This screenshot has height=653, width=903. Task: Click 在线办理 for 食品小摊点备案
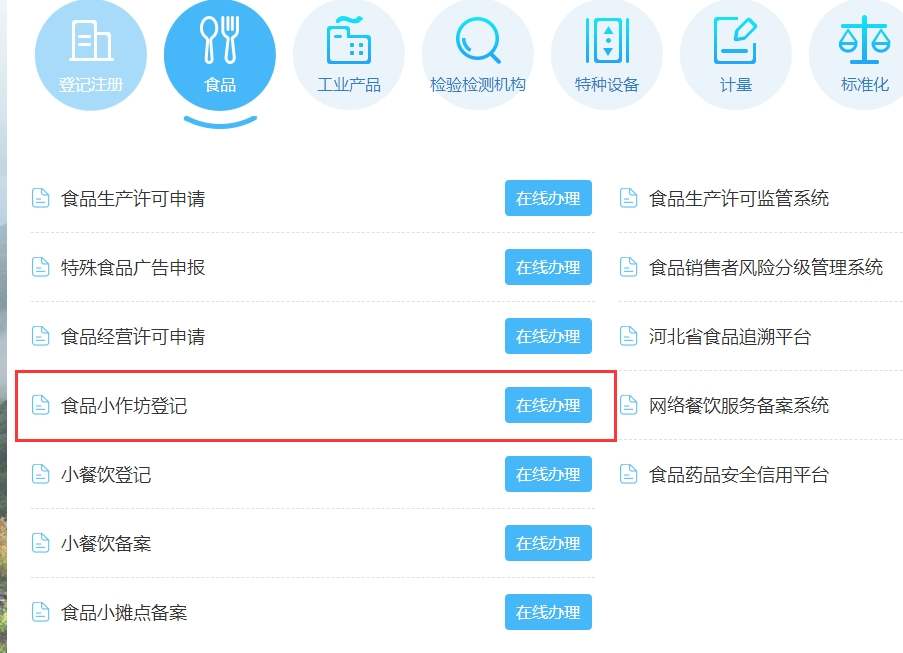coord(548,612)
